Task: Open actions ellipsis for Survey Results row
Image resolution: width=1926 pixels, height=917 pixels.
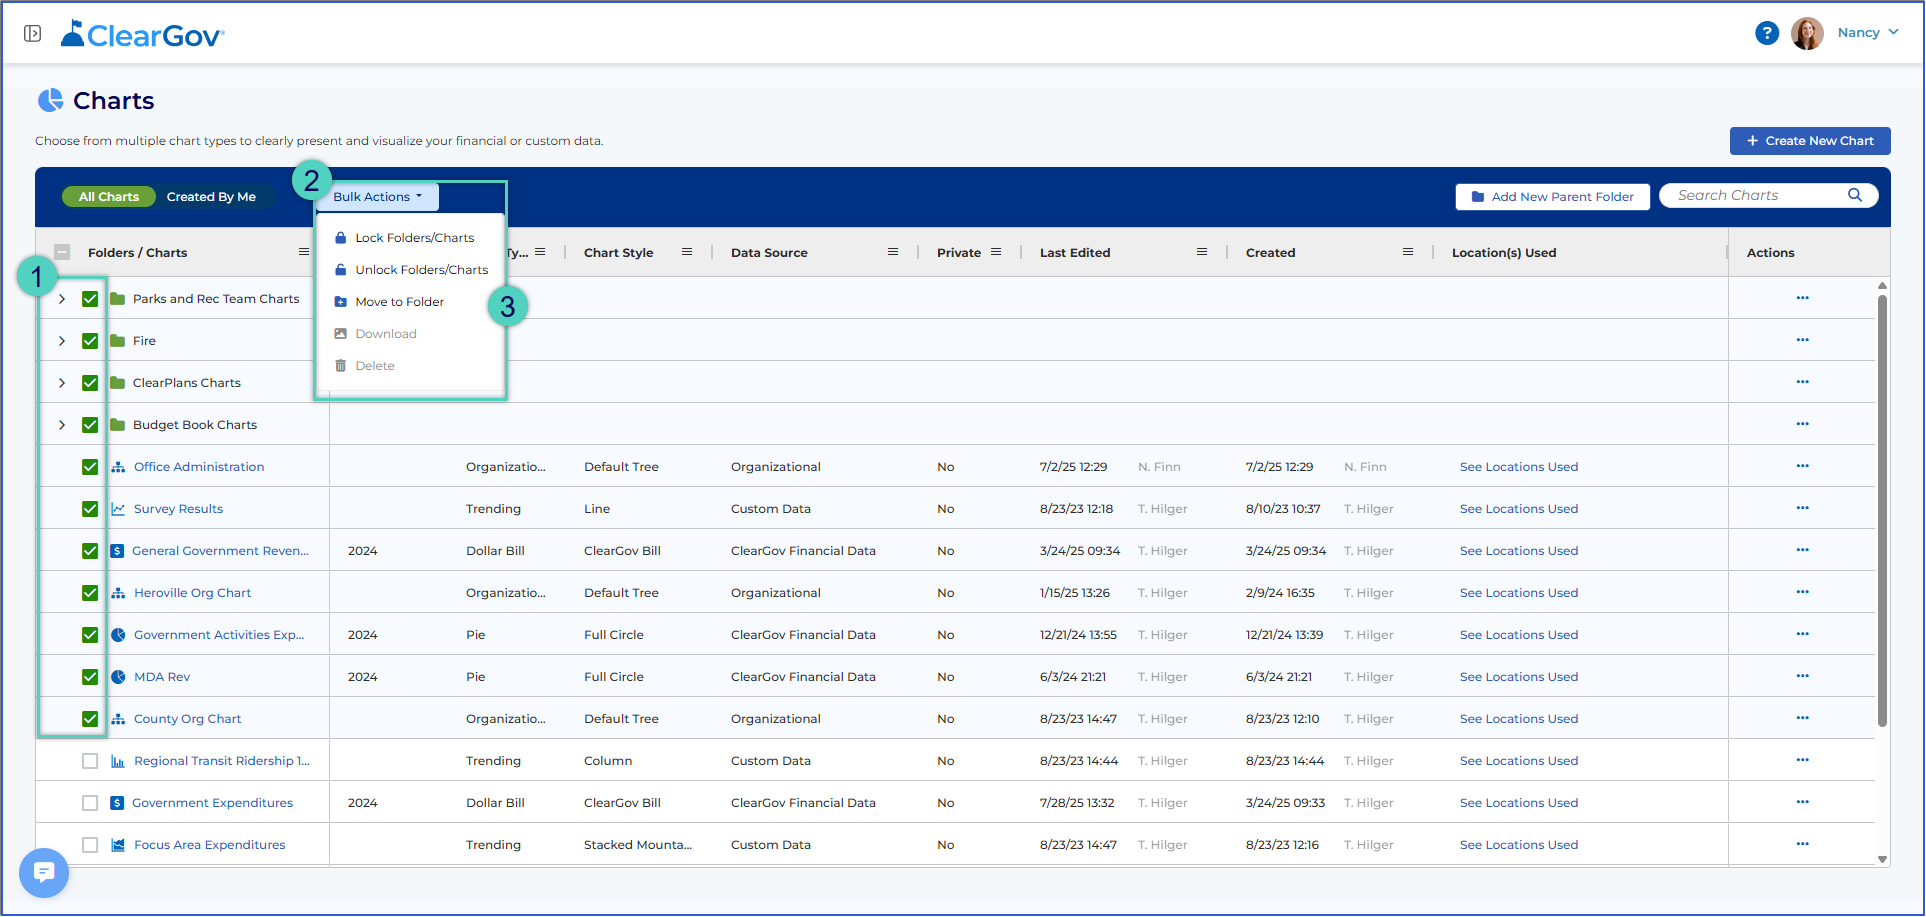Action: point(1802,508)
